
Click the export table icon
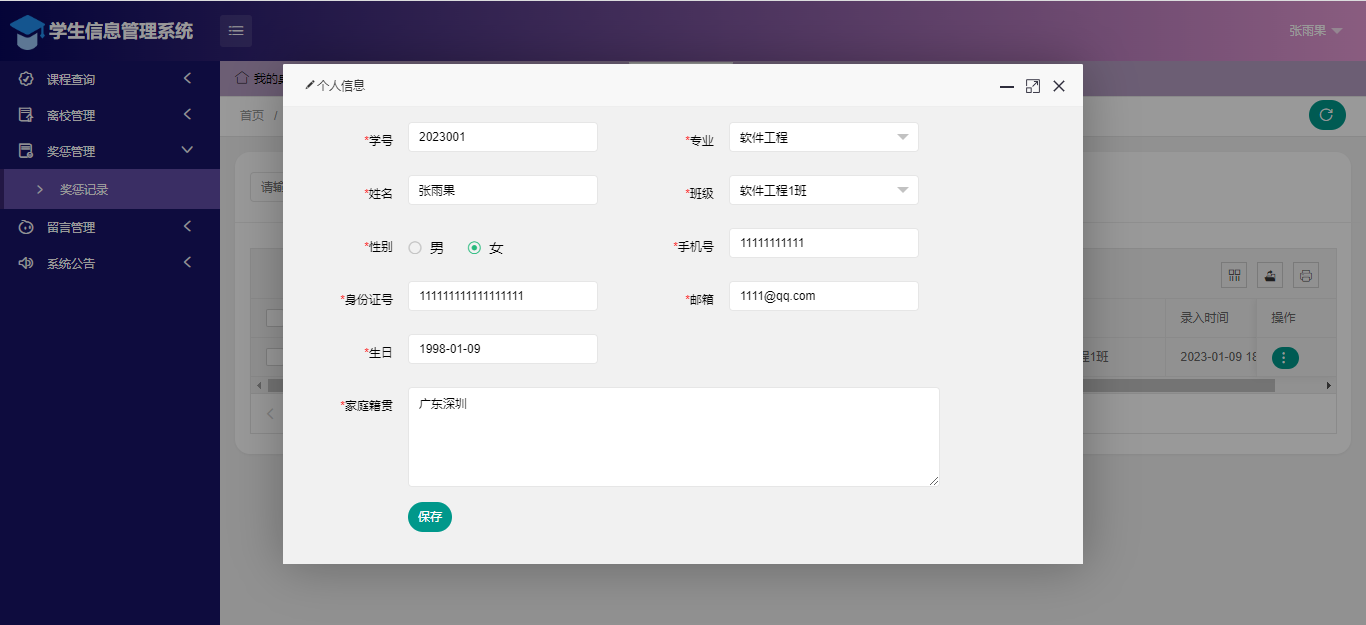[x=1270, y=275]
